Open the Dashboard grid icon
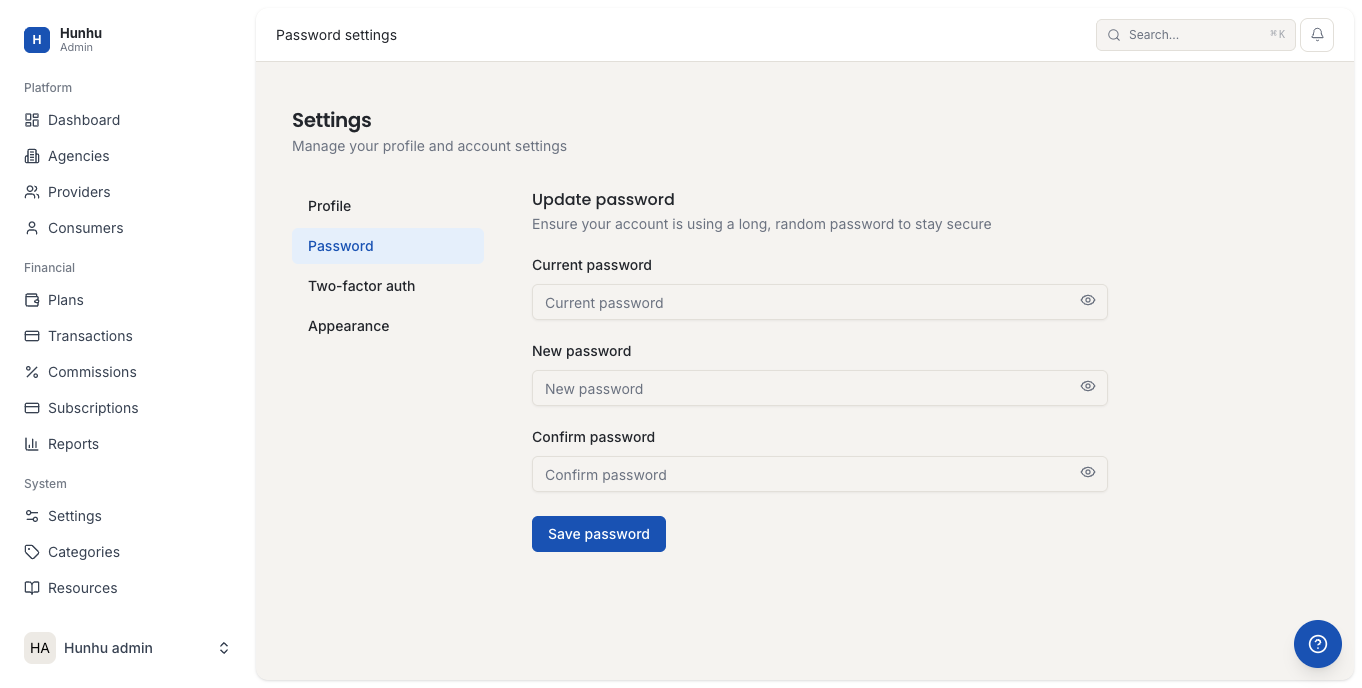The image size is (1362, 688). 32,120
